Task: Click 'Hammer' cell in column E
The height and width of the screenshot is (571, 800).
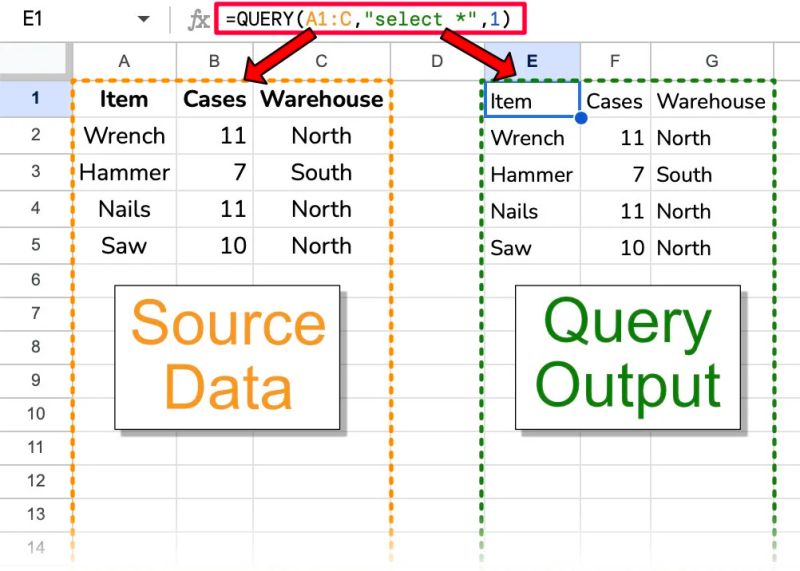Action: [532, 175]
